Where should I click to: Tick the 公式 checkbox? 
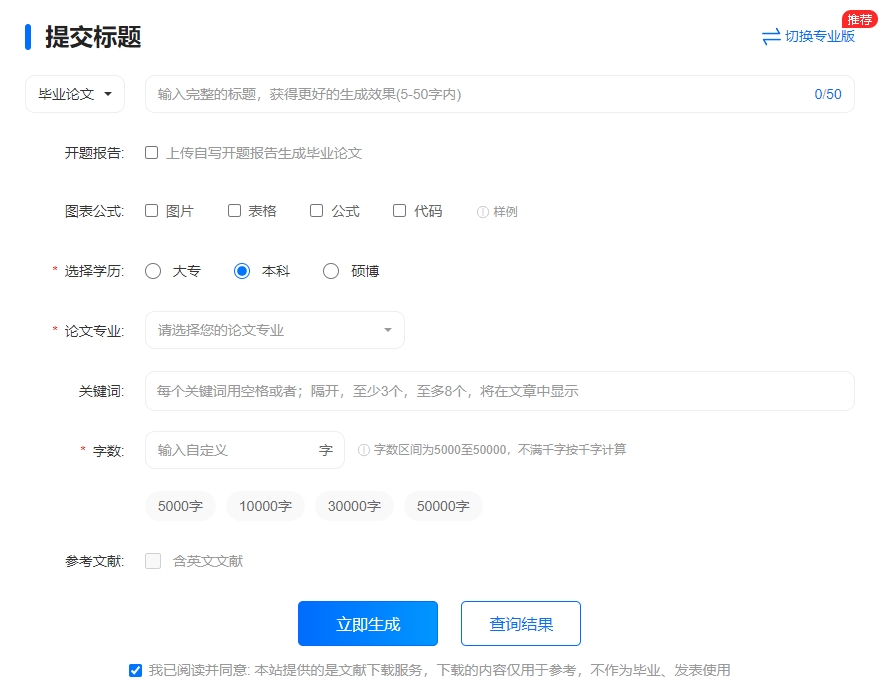(x=317, y=211)
